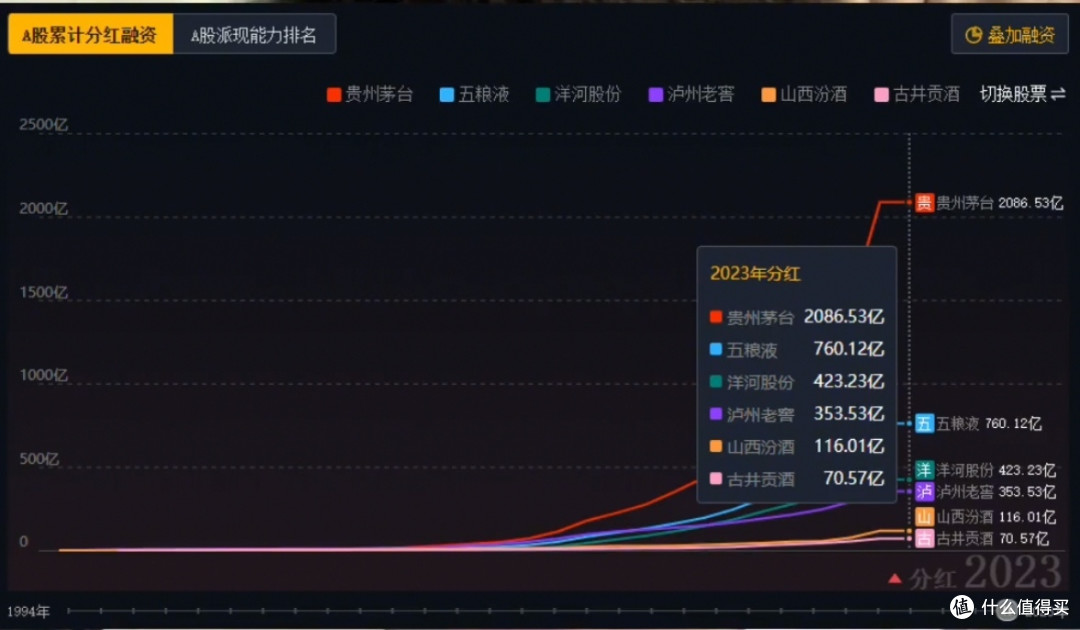Click the large 2023 year indicator
The width and height of the screenshot is (1080, 630).
tap(1012, 572)
